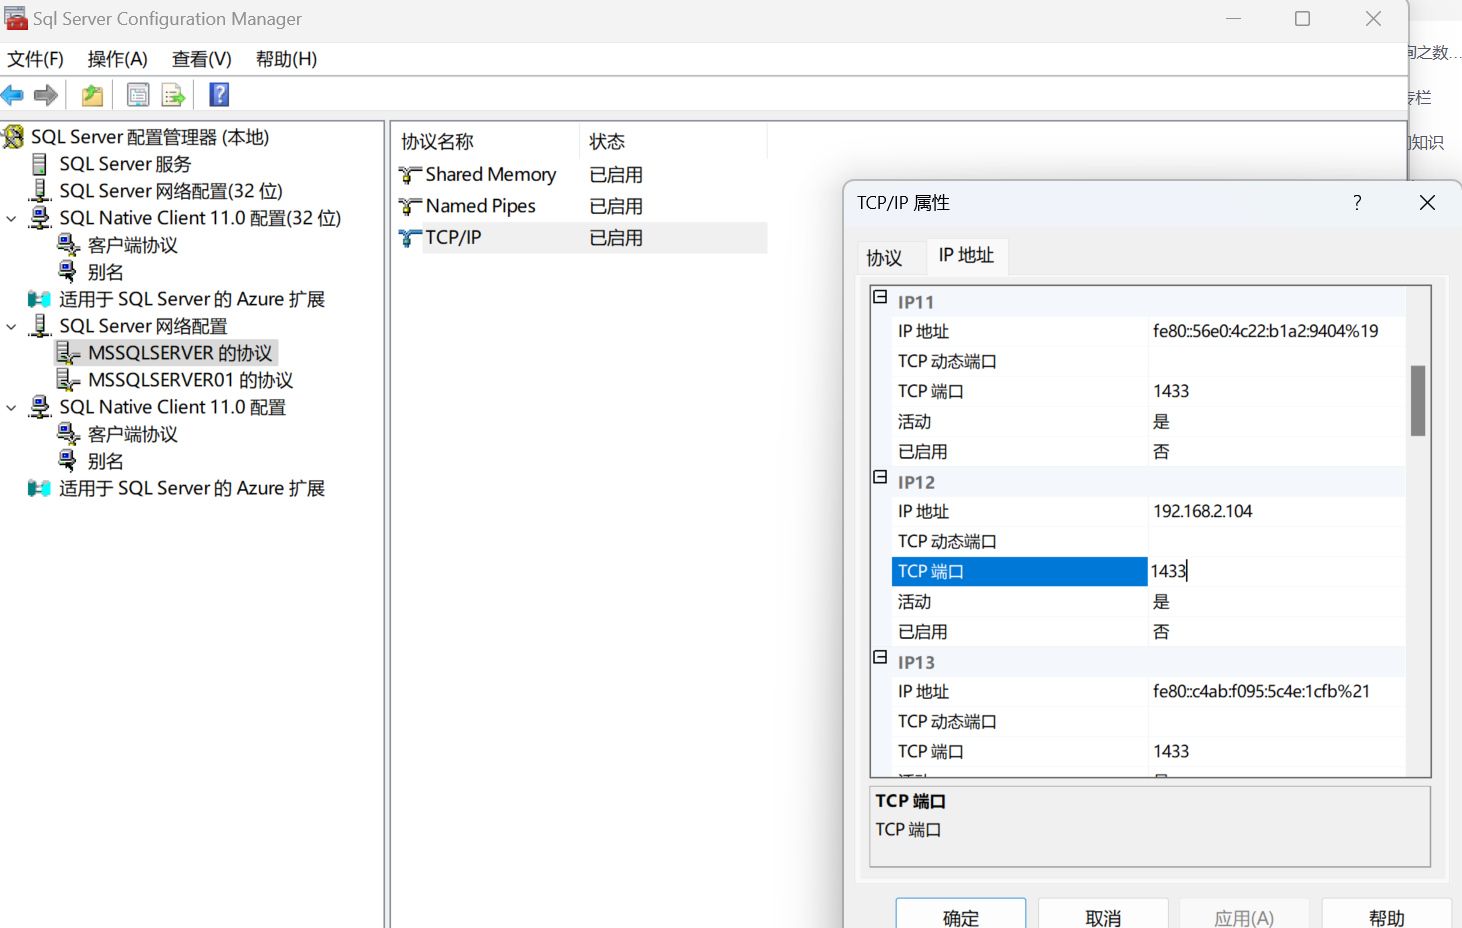This screenshot has width=1462, height=928.
Task: Click the IP12 TCP 端口 value field showing 1433
Action: (x=1276, y=571)
